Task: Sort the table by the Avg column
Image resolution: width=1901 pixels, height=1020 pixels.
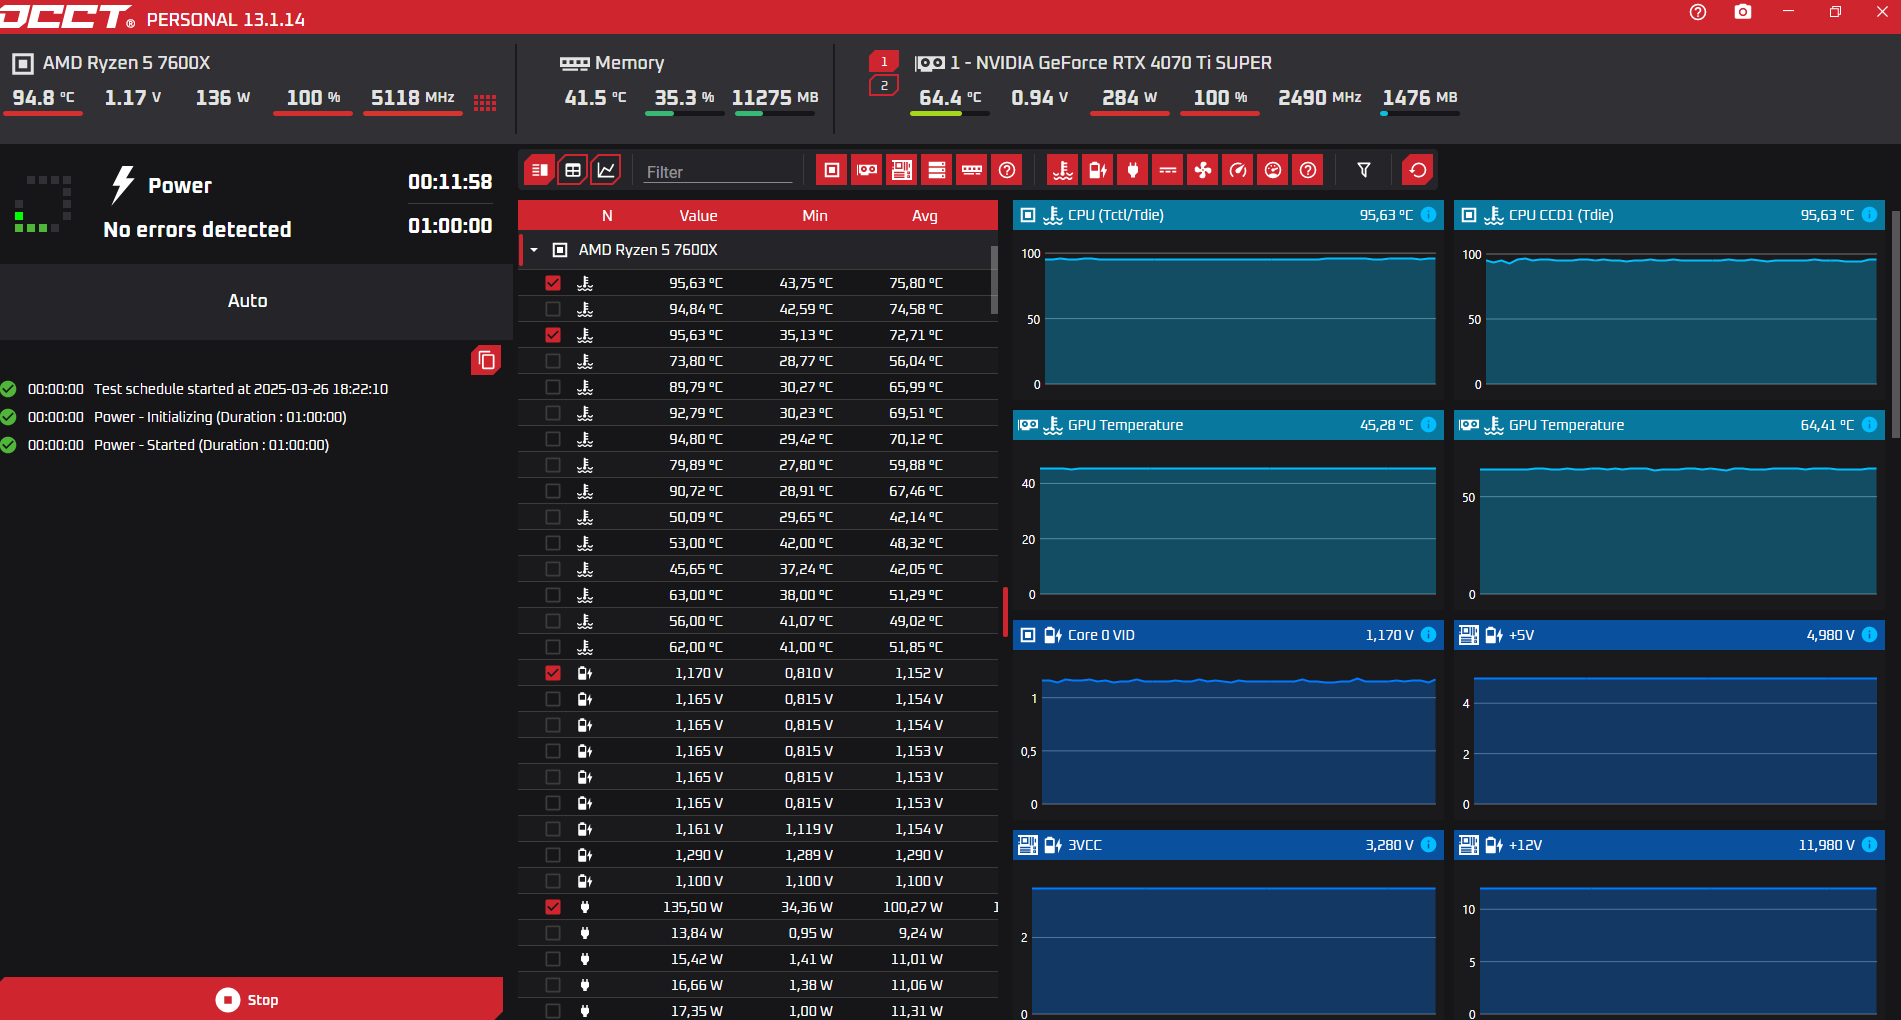Action: [x=925, y=216]
